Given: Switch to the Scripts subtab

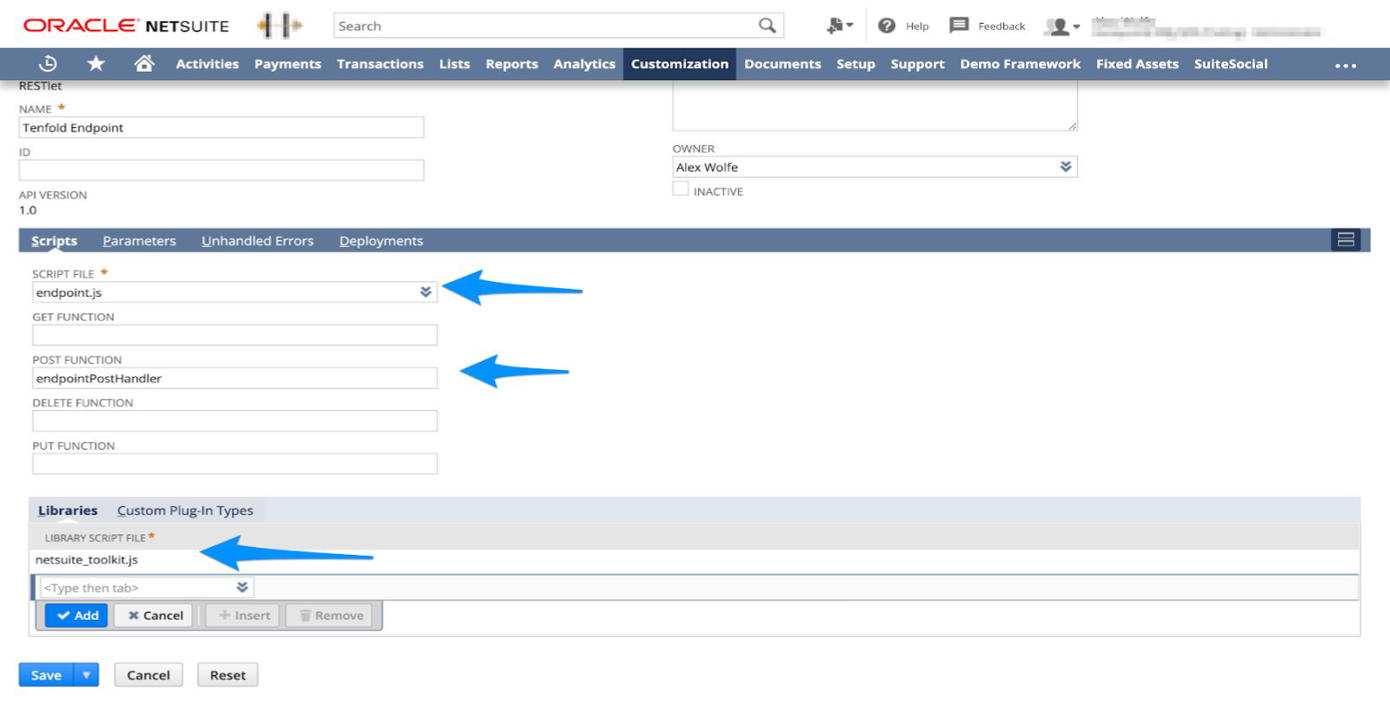Looking at the screenshot, I should (x=54, y=241).
